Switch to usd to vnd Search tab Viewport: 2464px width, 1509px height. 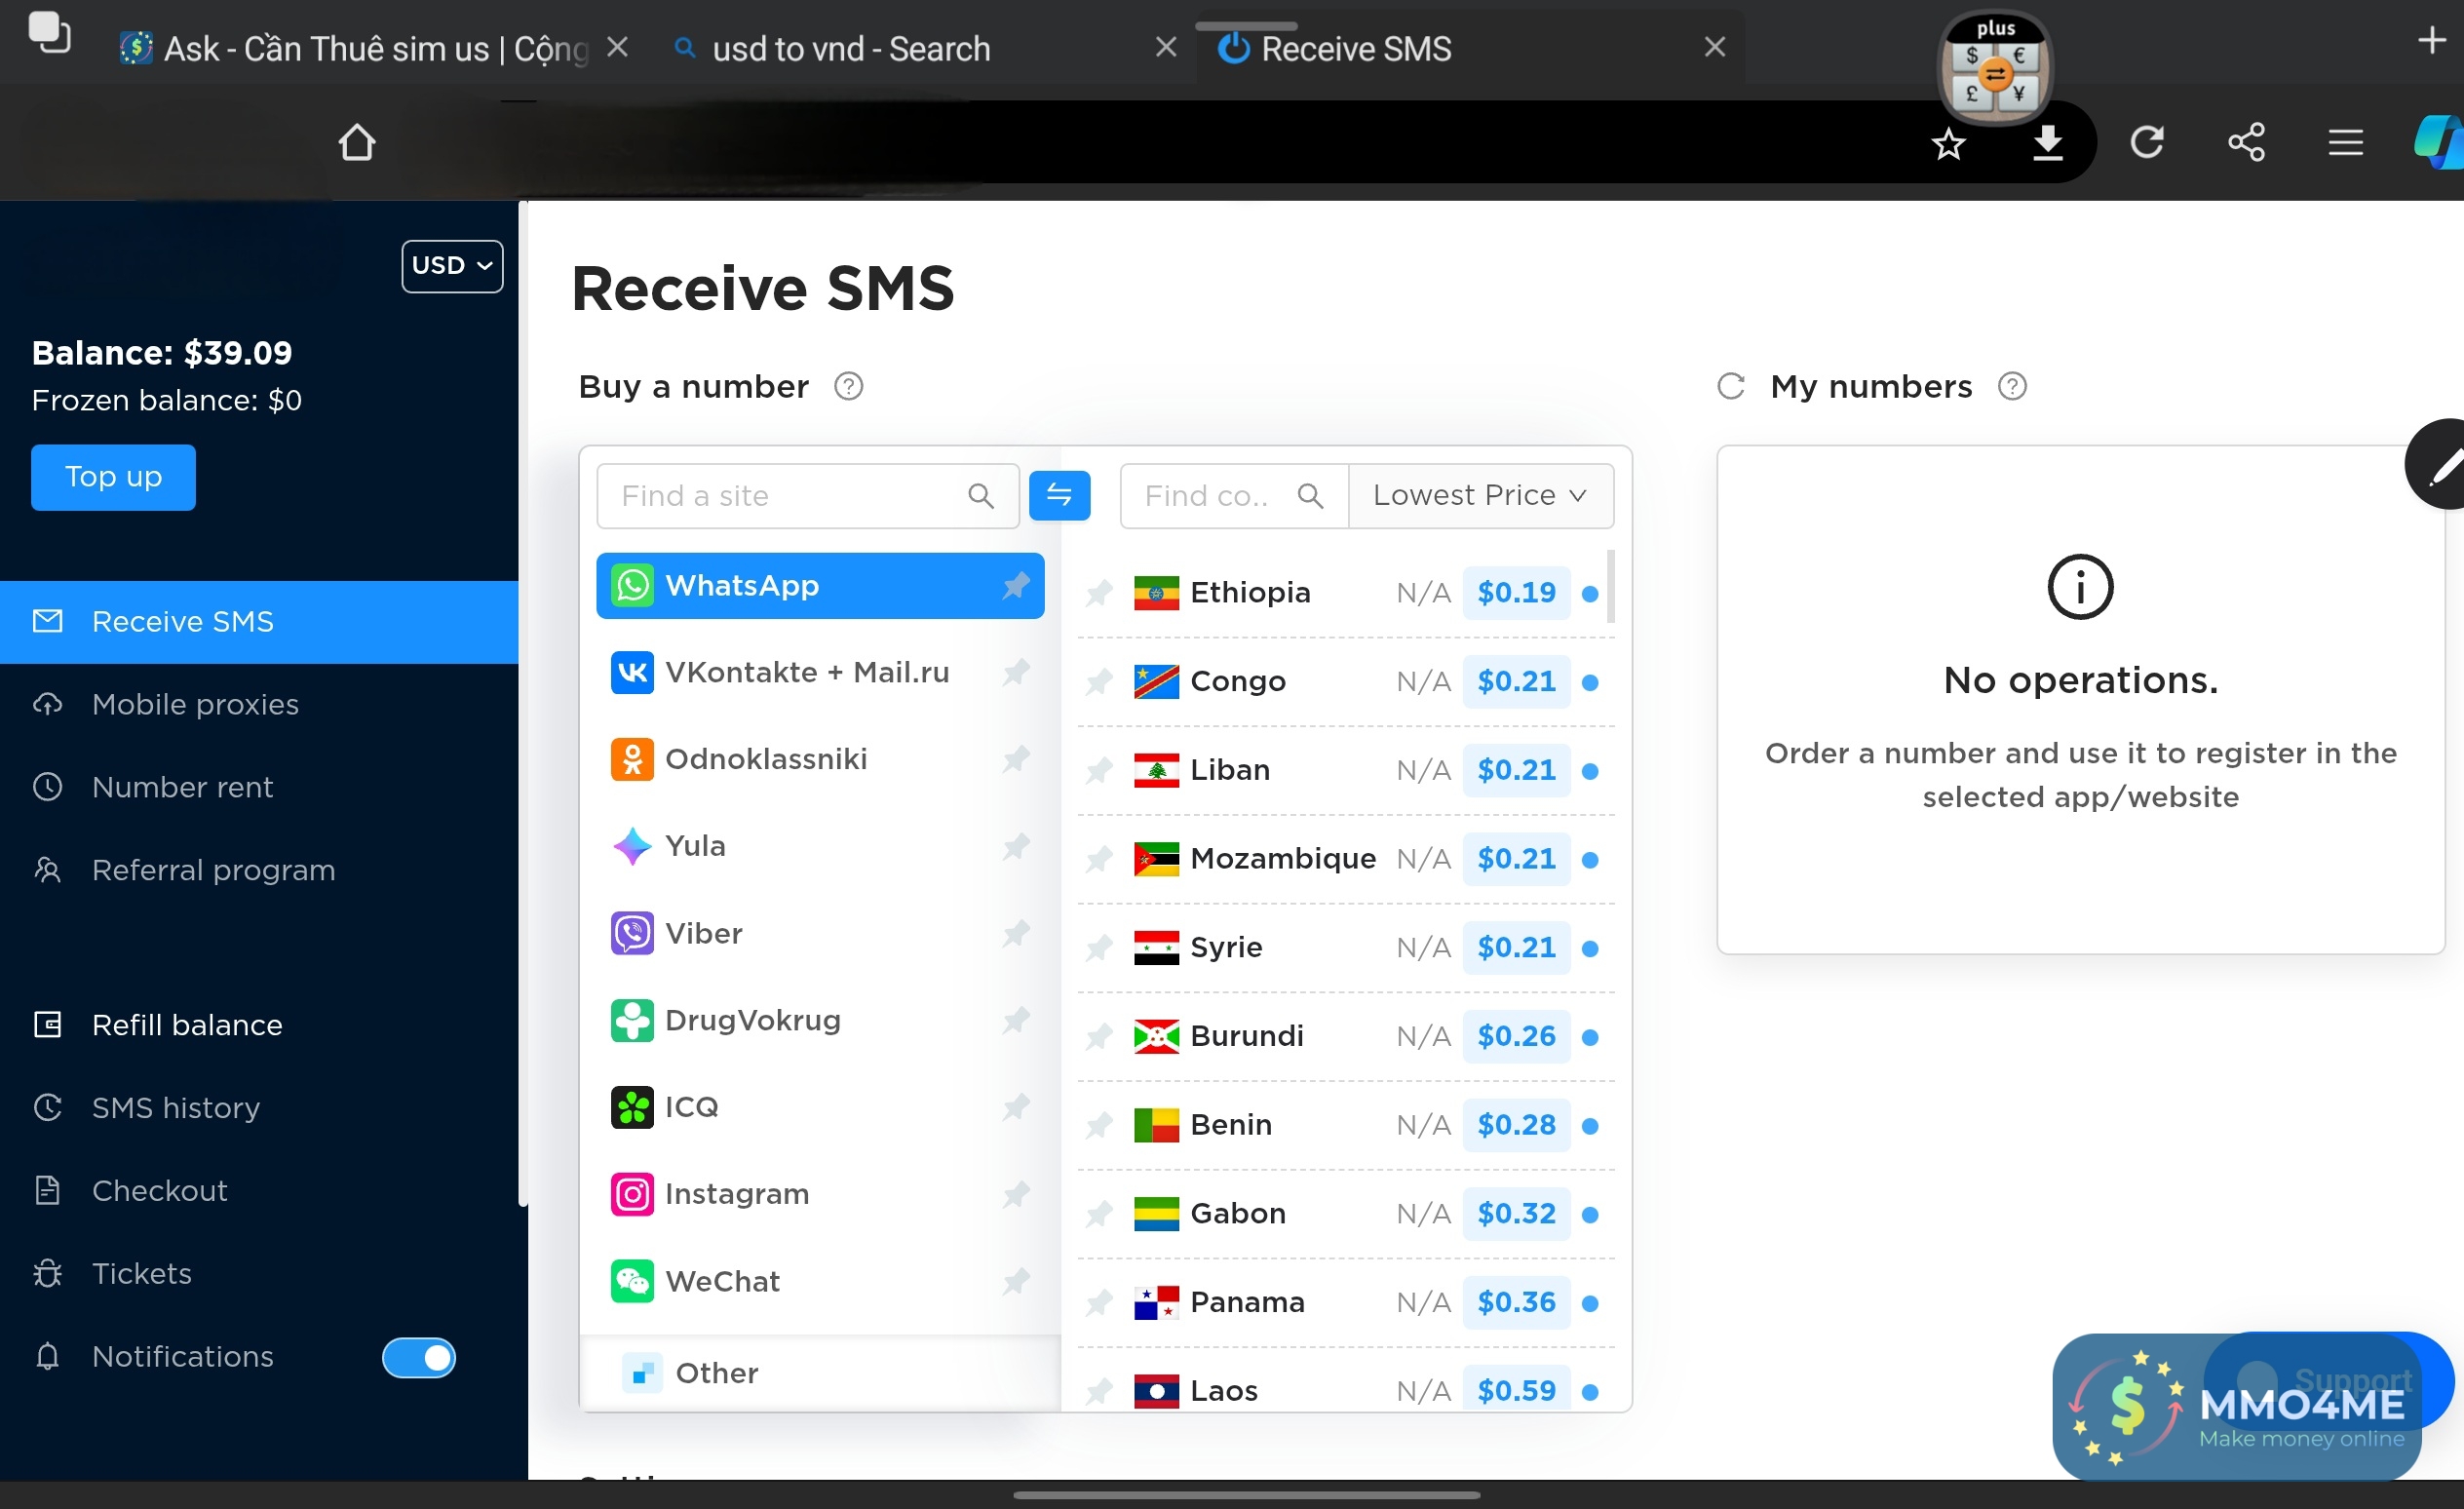tap(850, 48)
